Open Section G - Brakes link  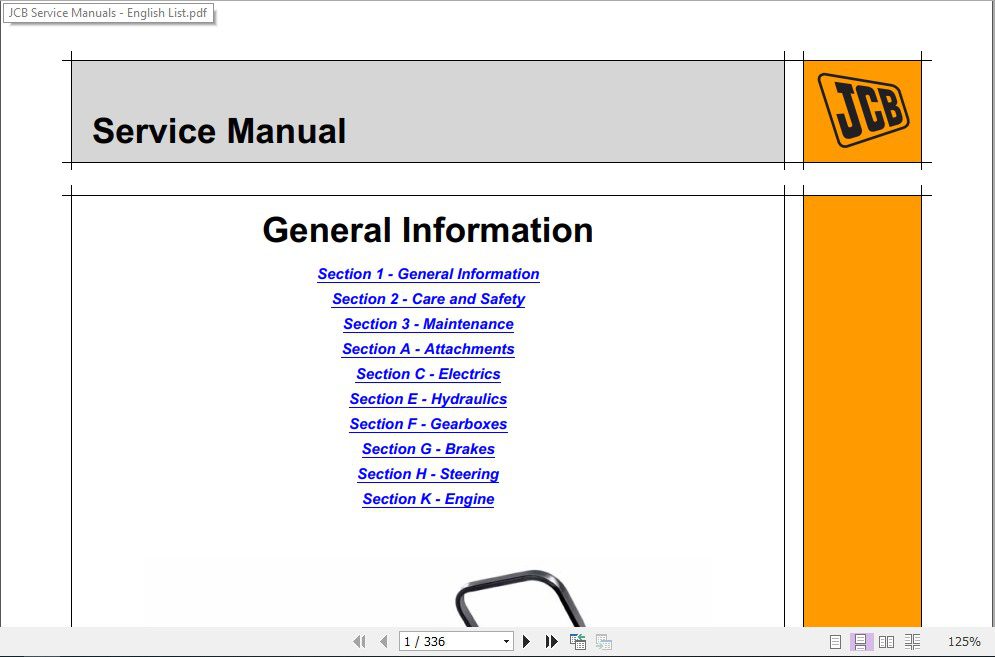[x=428, y=449]
